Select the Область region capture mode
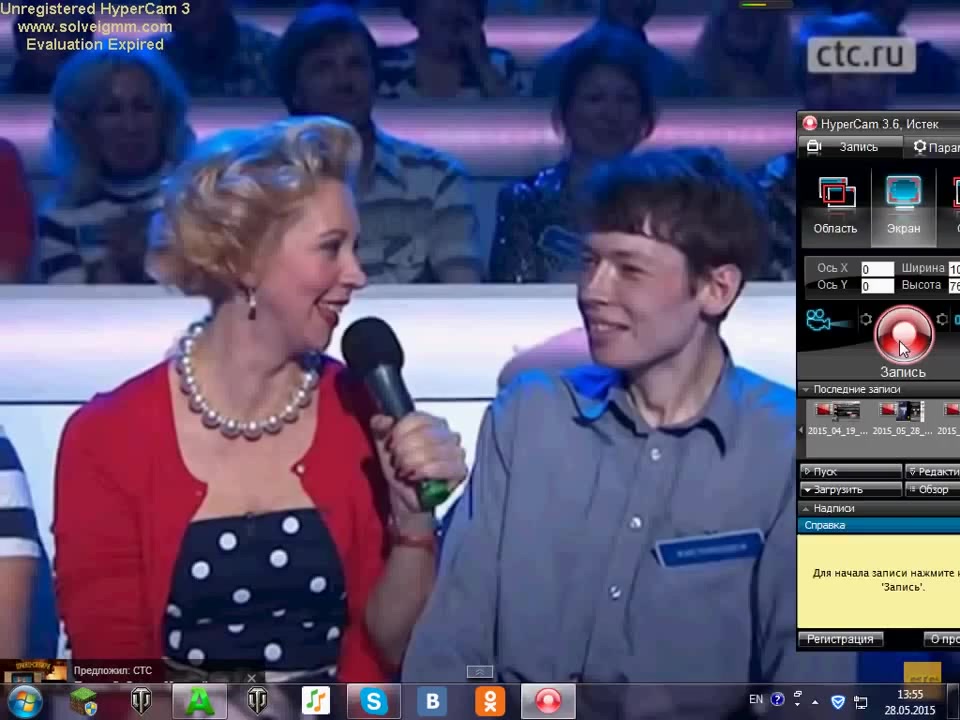Screen dimensions: 960x720 point(835,205)
